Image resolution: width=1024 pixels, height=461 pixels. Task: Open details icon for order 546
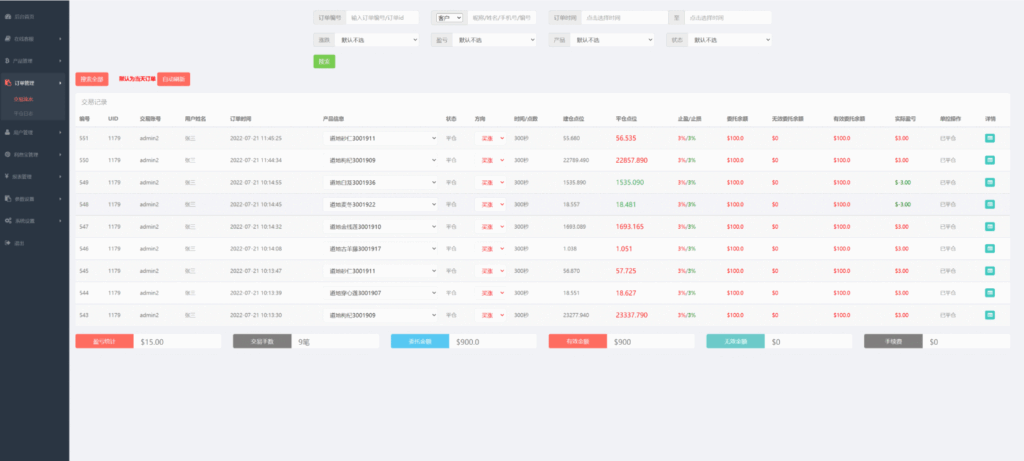pos(989,249)
